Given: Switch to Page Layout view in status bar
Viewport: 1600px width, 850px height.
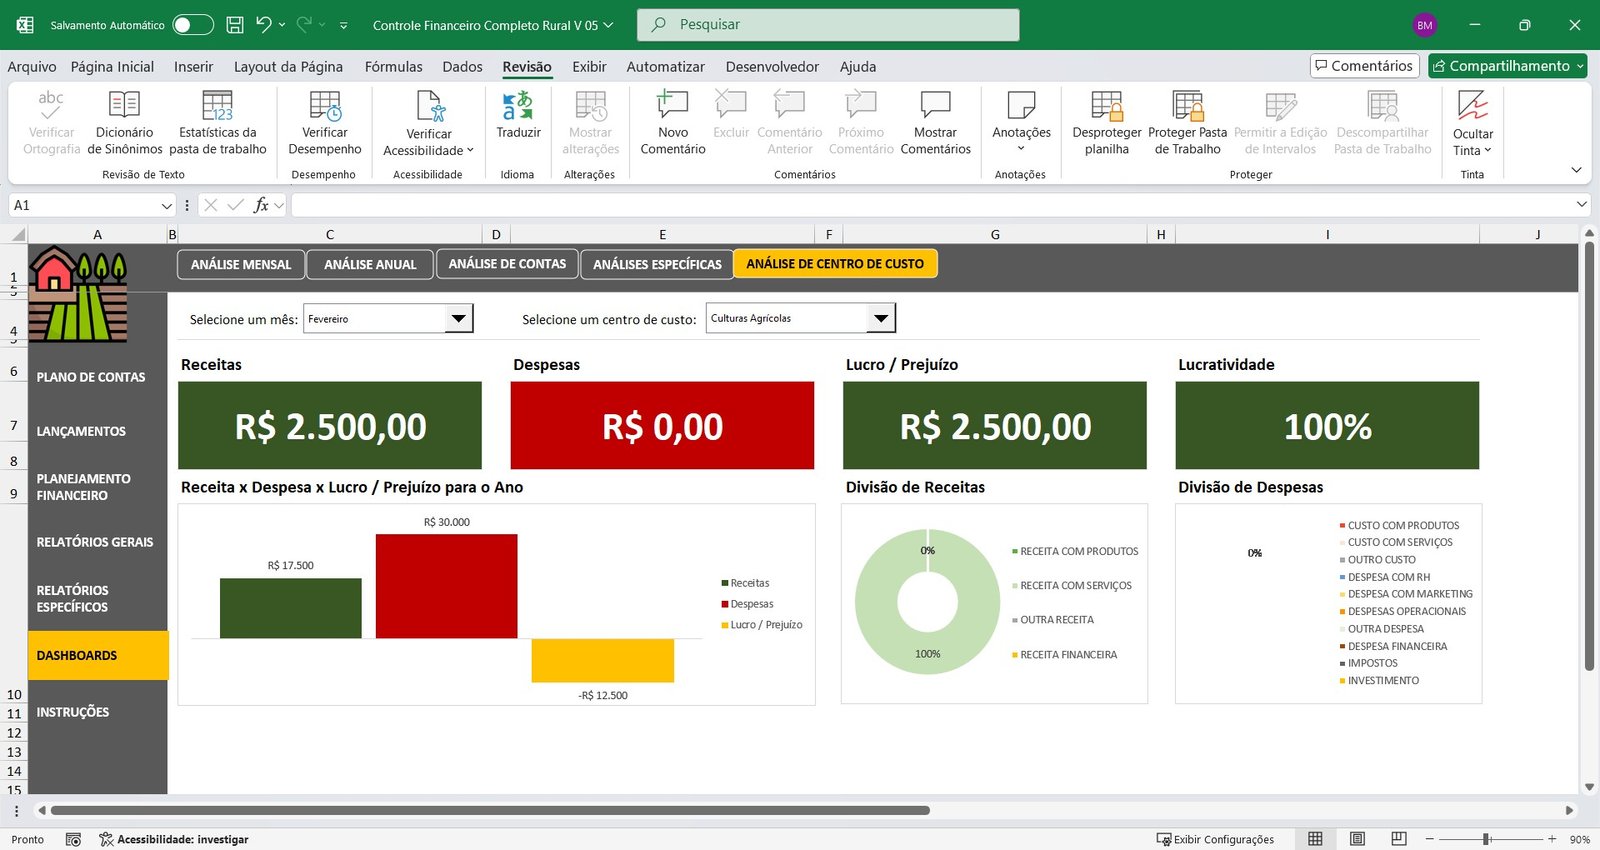Looking at the screenshot, I should (x=1357, y=839).
